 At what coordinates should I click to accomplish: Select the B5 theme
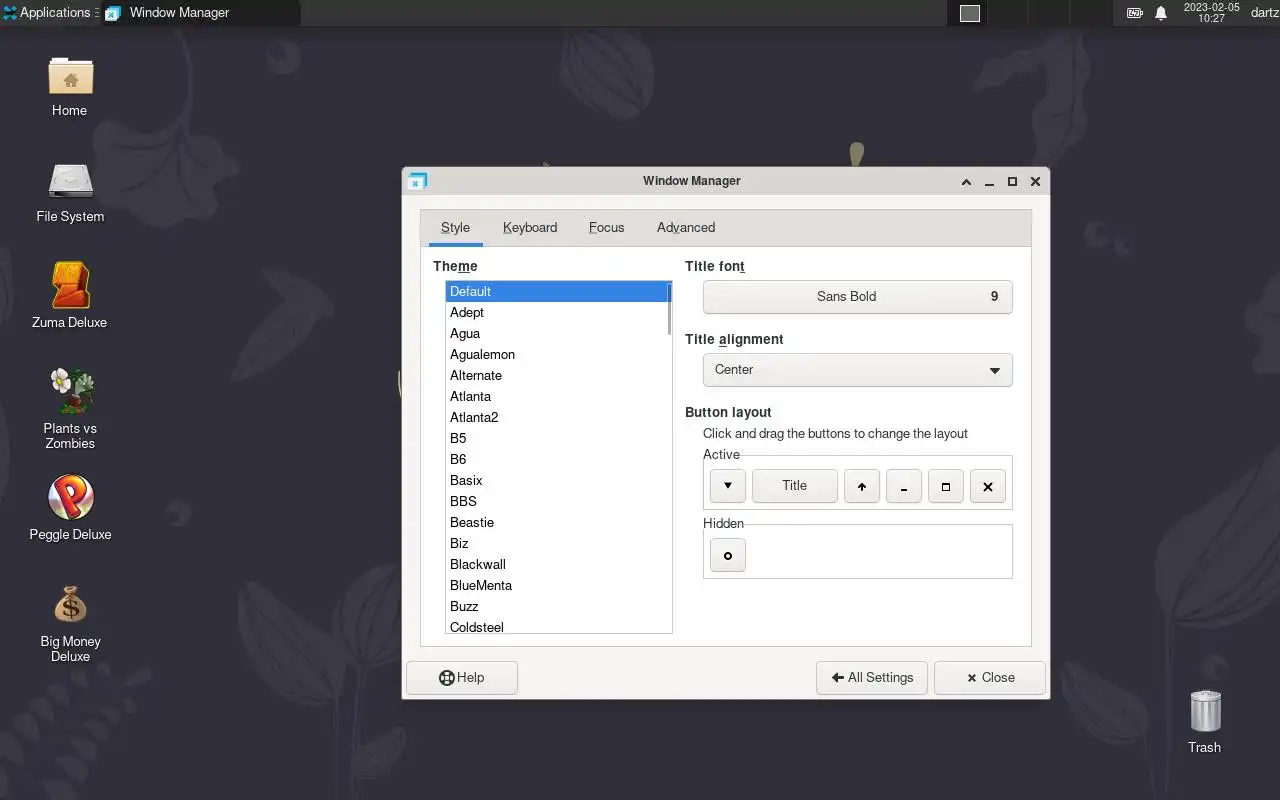pos(556,439)
